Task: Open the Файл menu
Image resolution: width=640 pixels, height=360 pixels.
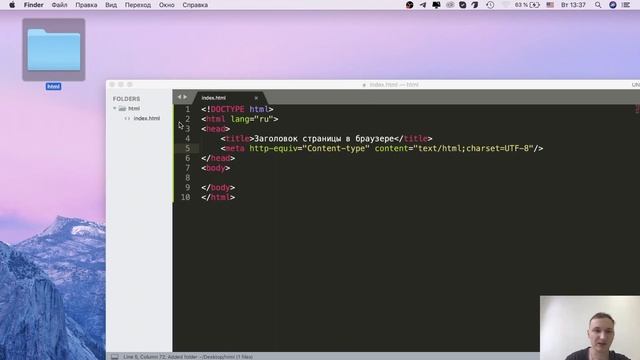Action: pyautogui.click(x=60, y=5)
